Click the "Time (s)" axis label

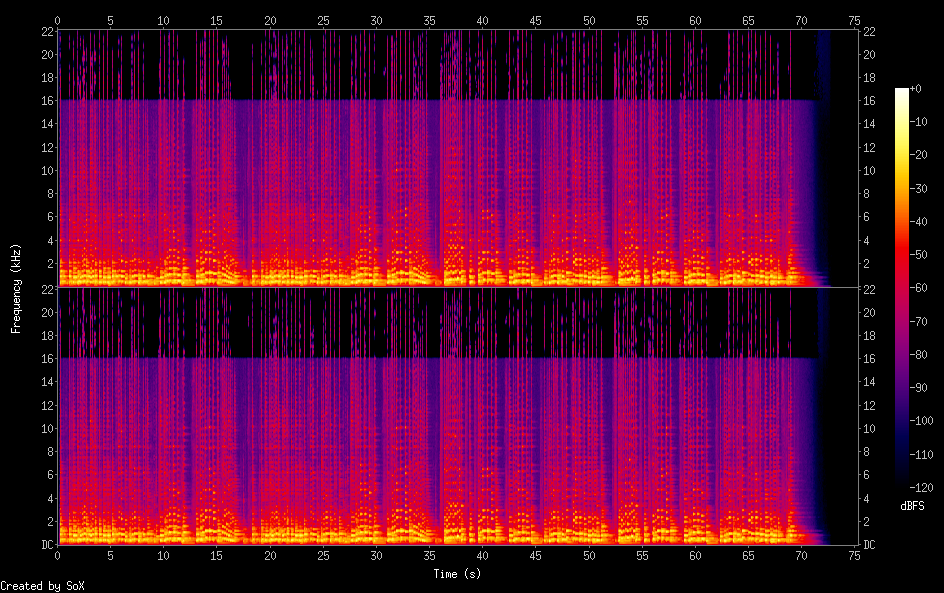click(457, 574)
